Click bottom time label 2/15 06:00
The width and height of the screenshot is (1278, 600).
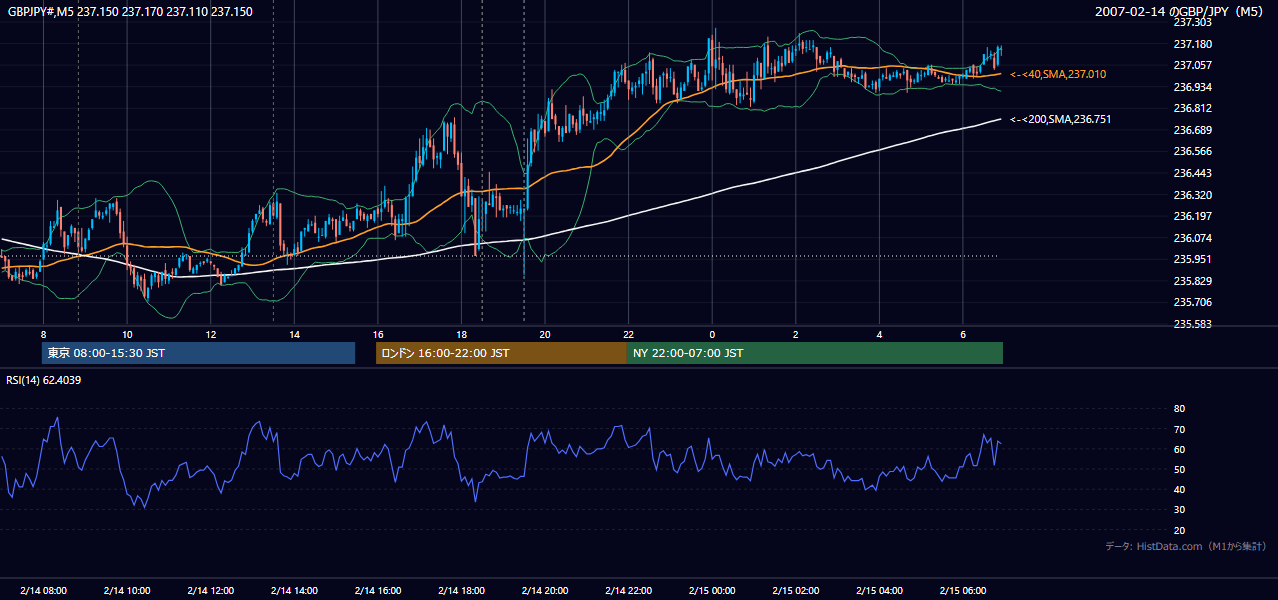coord(963,590)
